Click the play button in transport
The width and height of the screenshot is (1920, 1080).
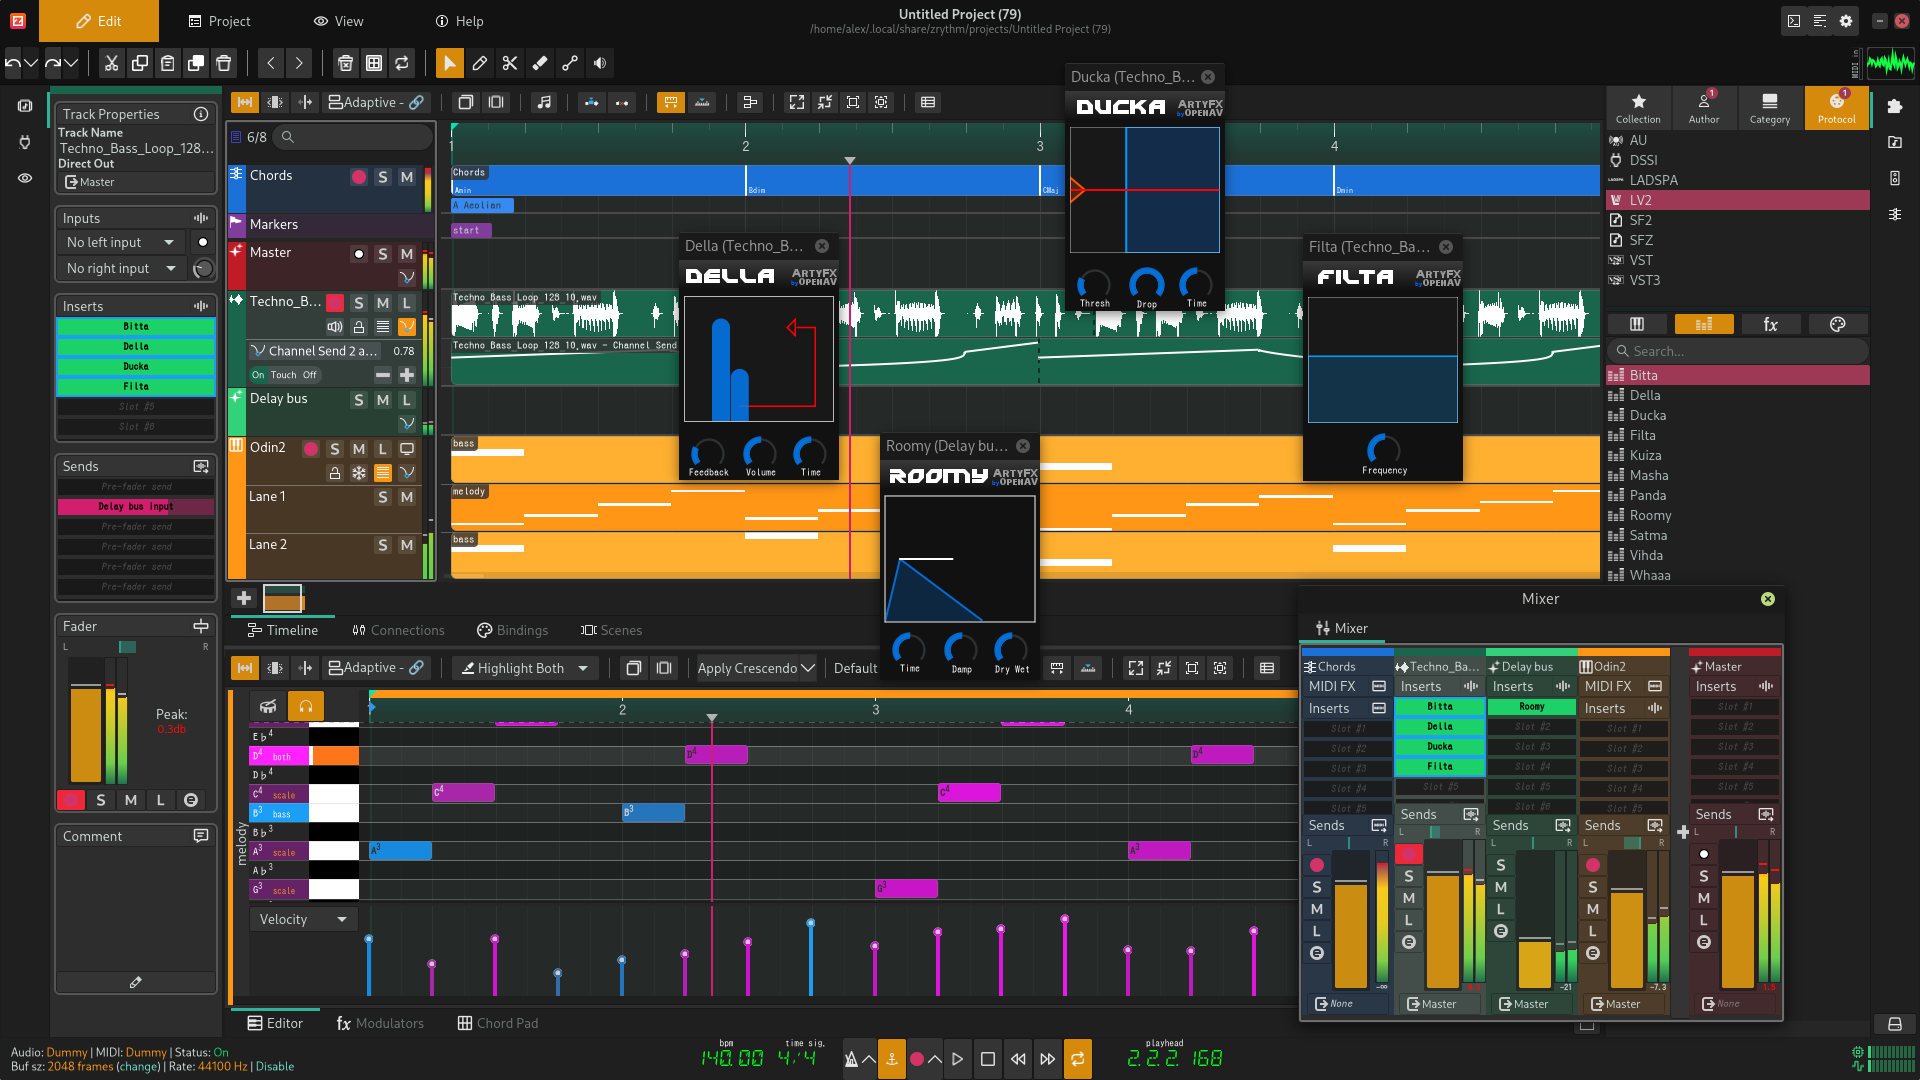pos(958,1059)
